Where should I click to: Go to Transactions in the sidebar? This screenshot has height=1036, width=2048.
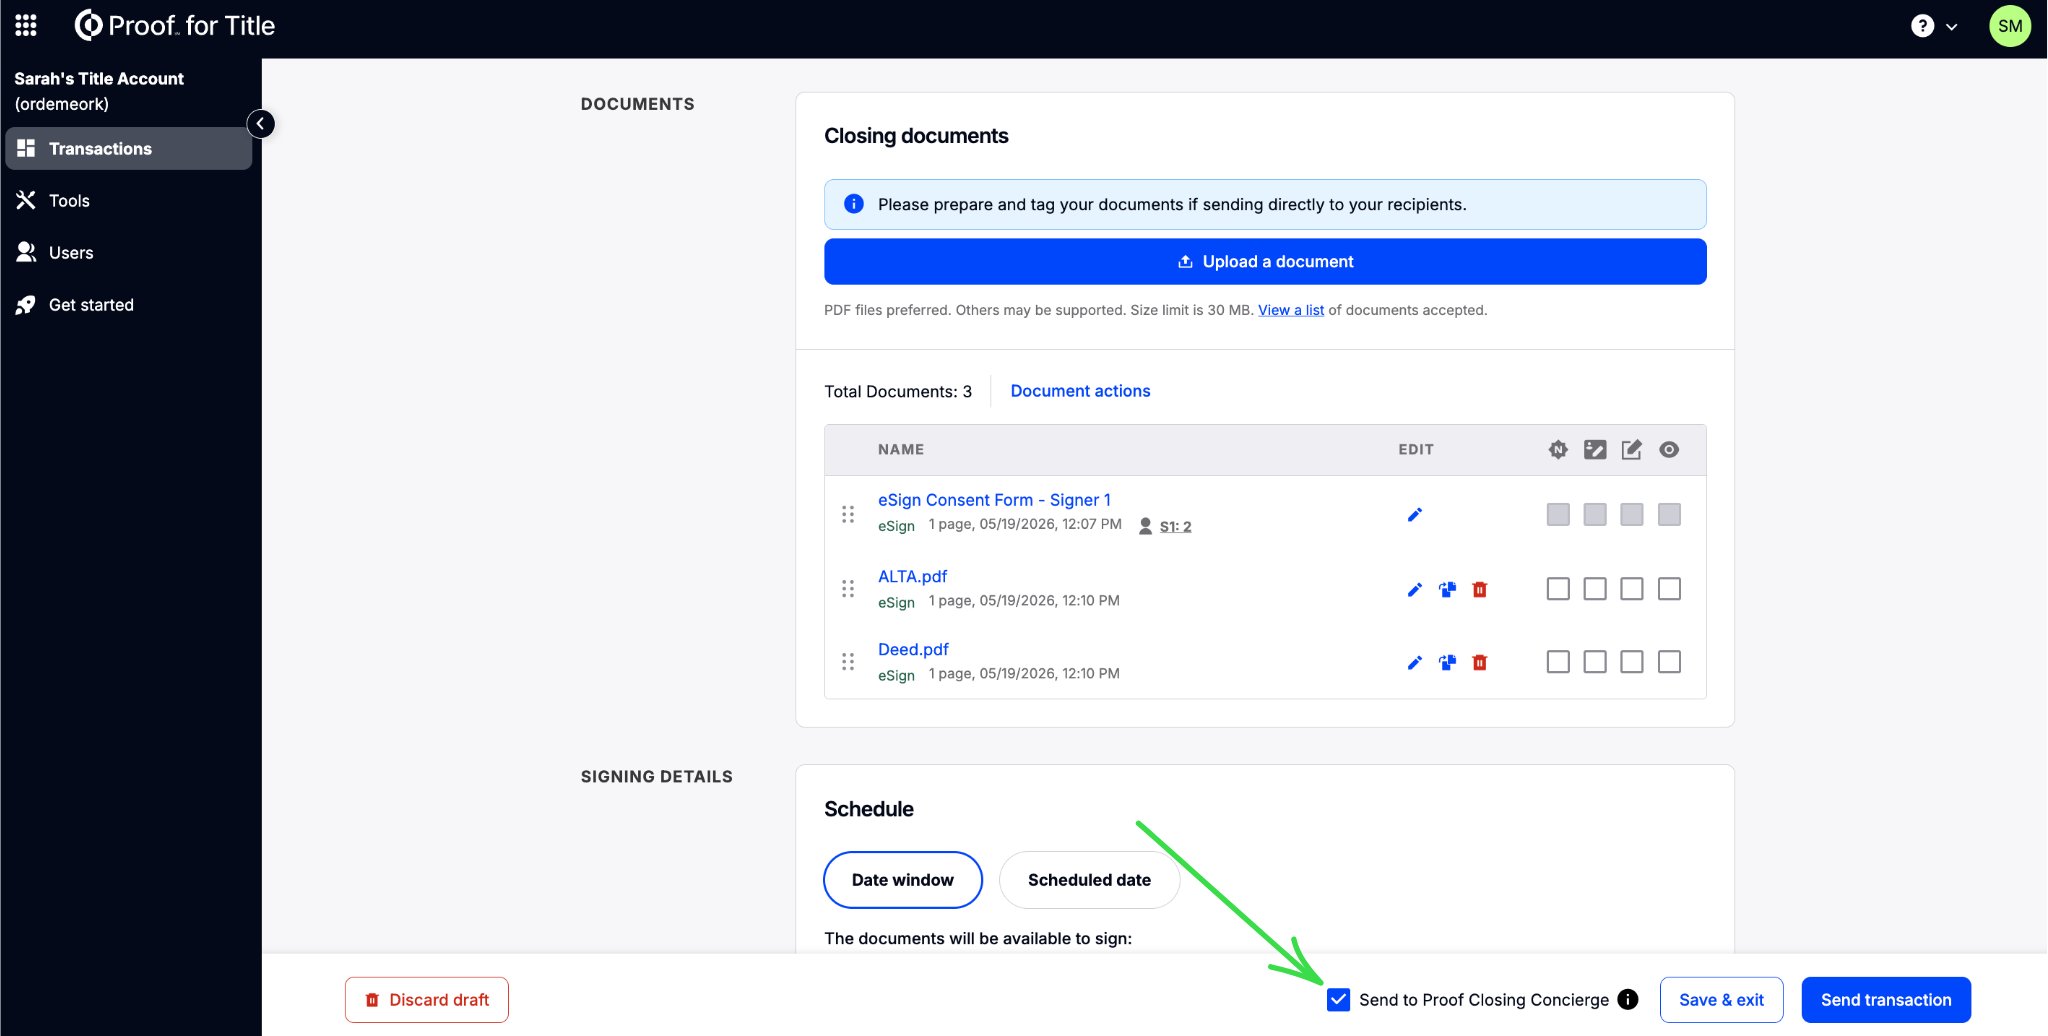point(129,148)
